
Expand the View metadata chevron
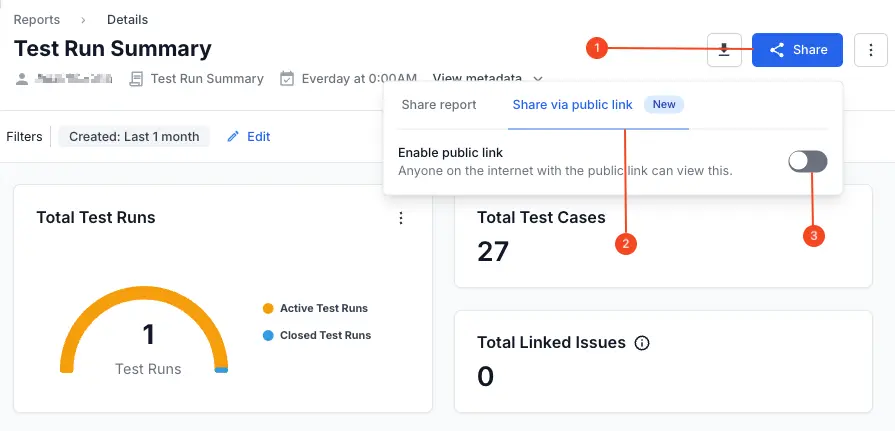[x=538, y=79]
